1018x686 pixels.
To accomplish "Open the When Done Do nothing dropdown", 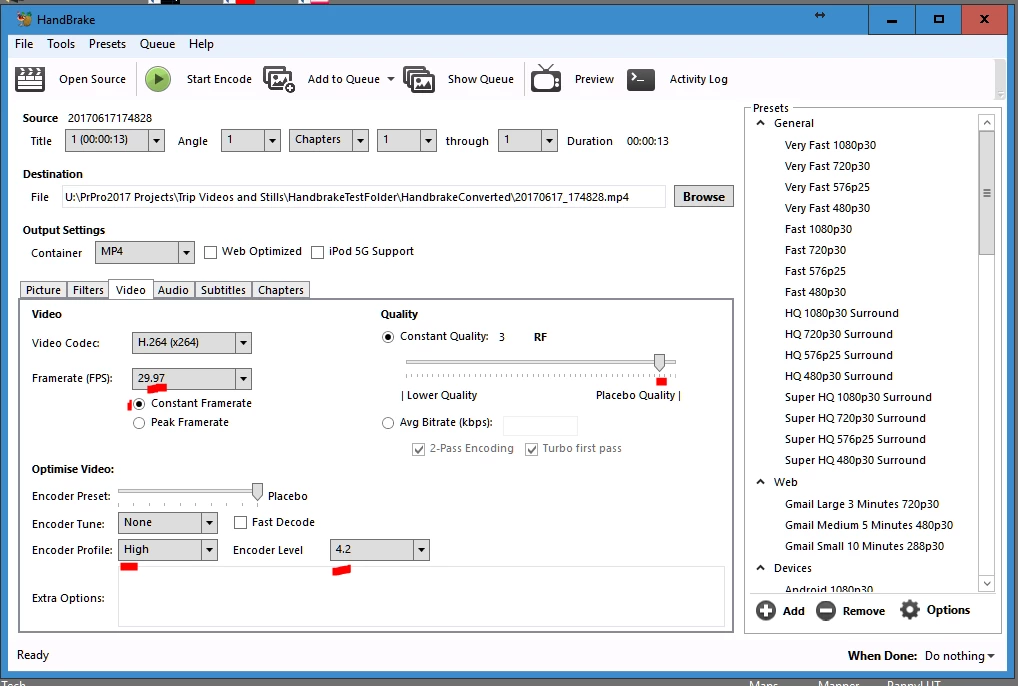I will [960, 656].
